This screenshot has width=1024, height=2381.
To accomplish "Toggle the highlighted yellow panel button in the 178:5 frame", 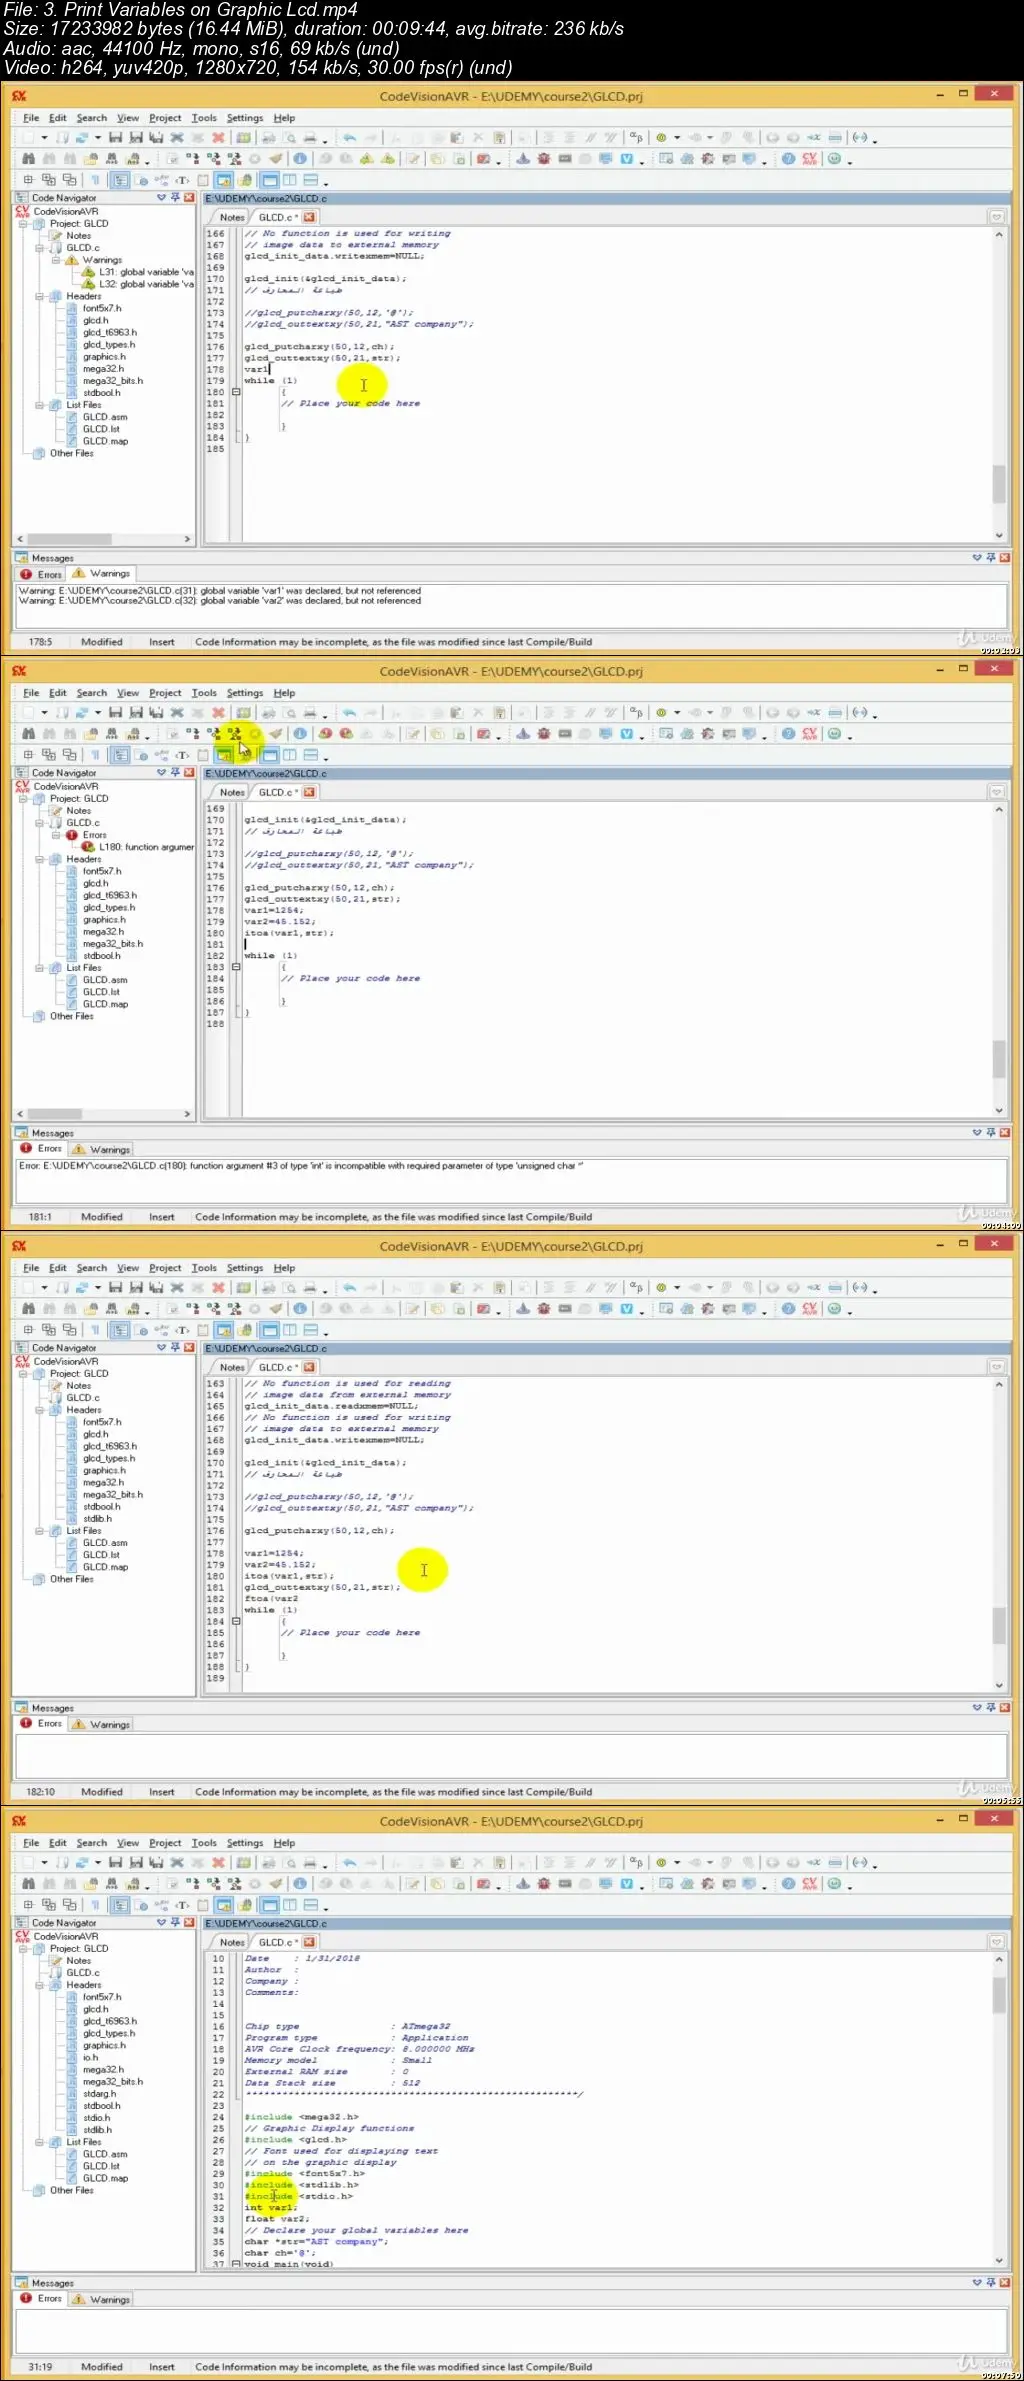I will coord(224,180).
